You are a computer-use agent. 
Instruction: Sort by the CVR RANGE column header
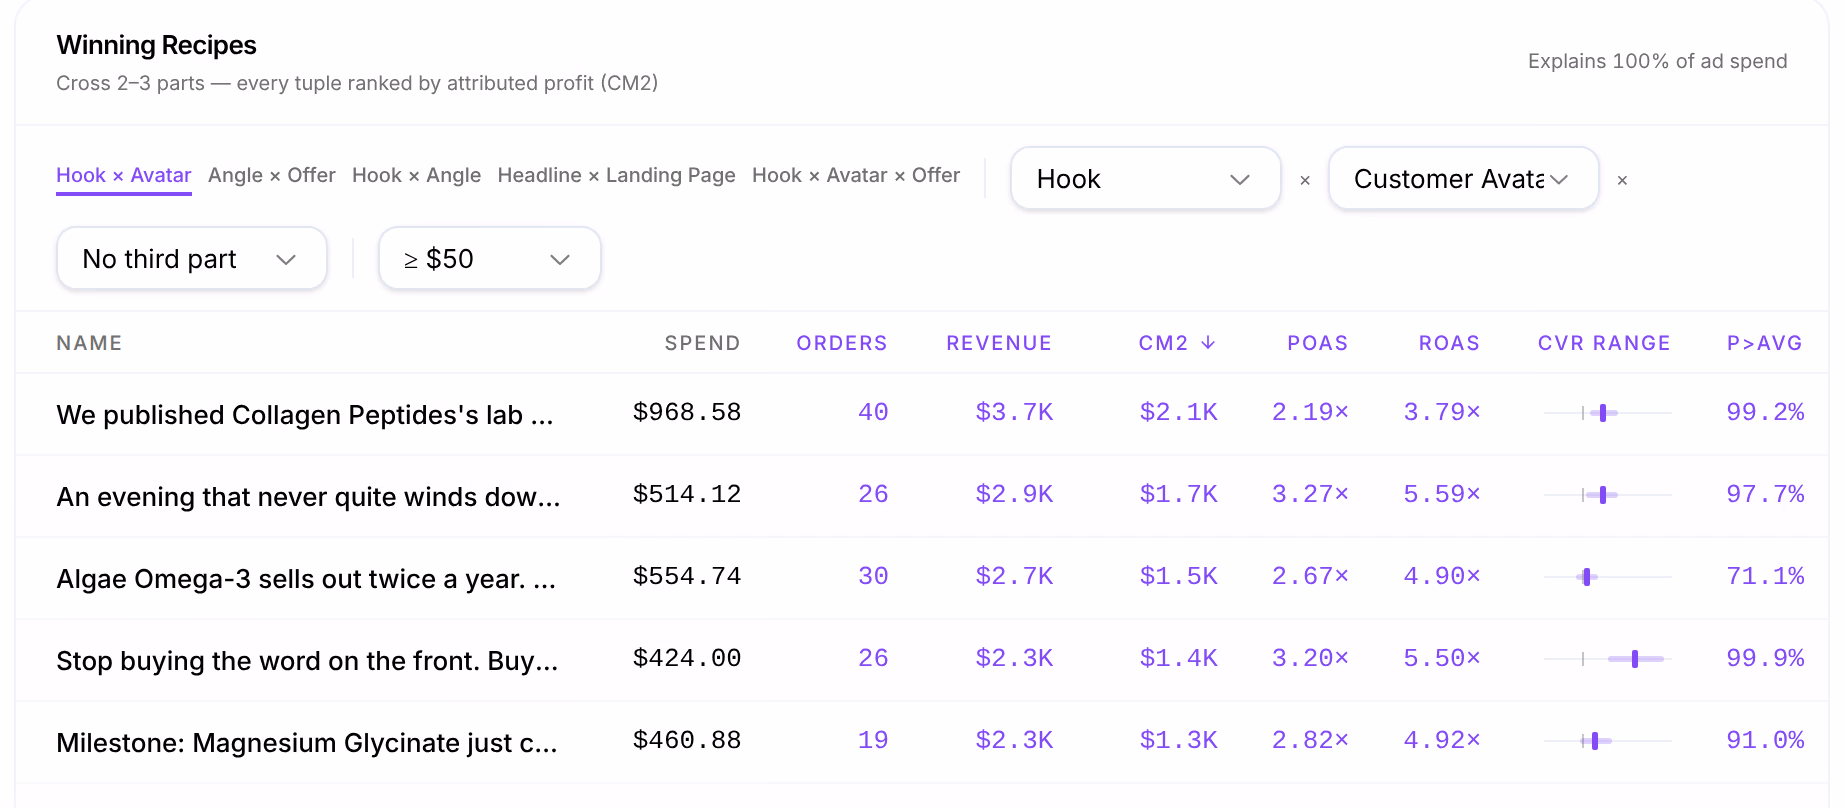(1604, 343)
